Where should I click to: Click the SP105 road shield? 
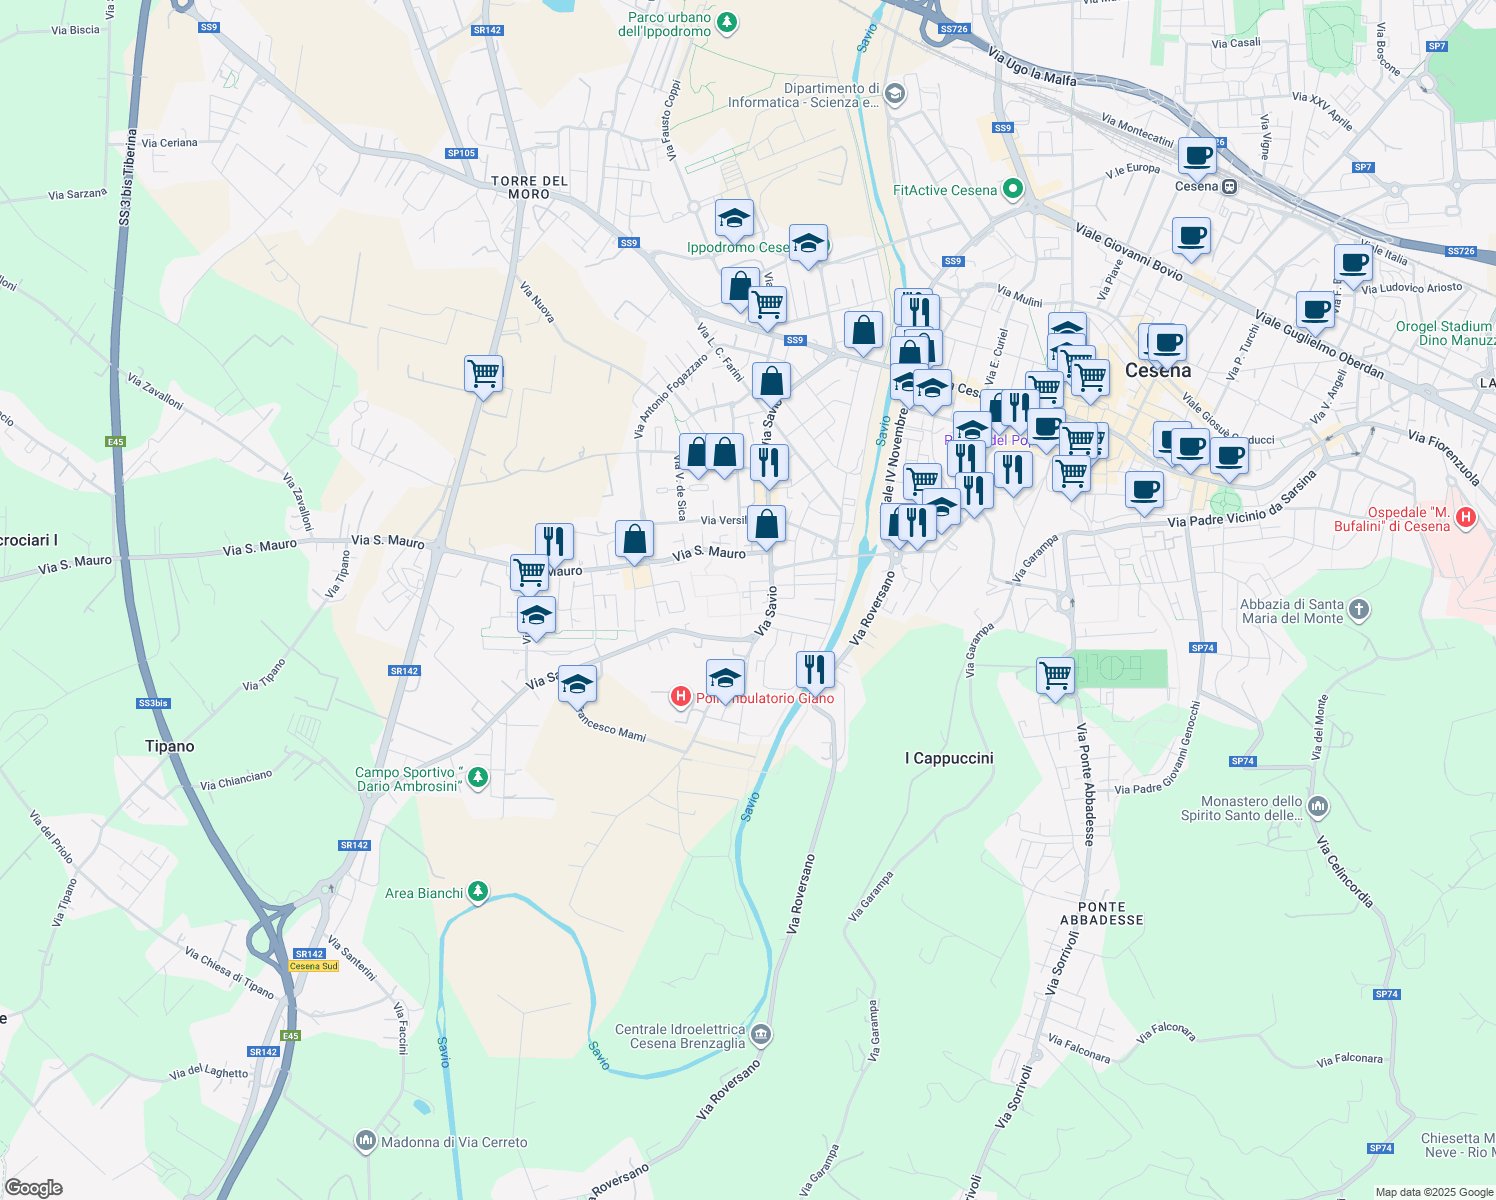(x=462, y=153)
